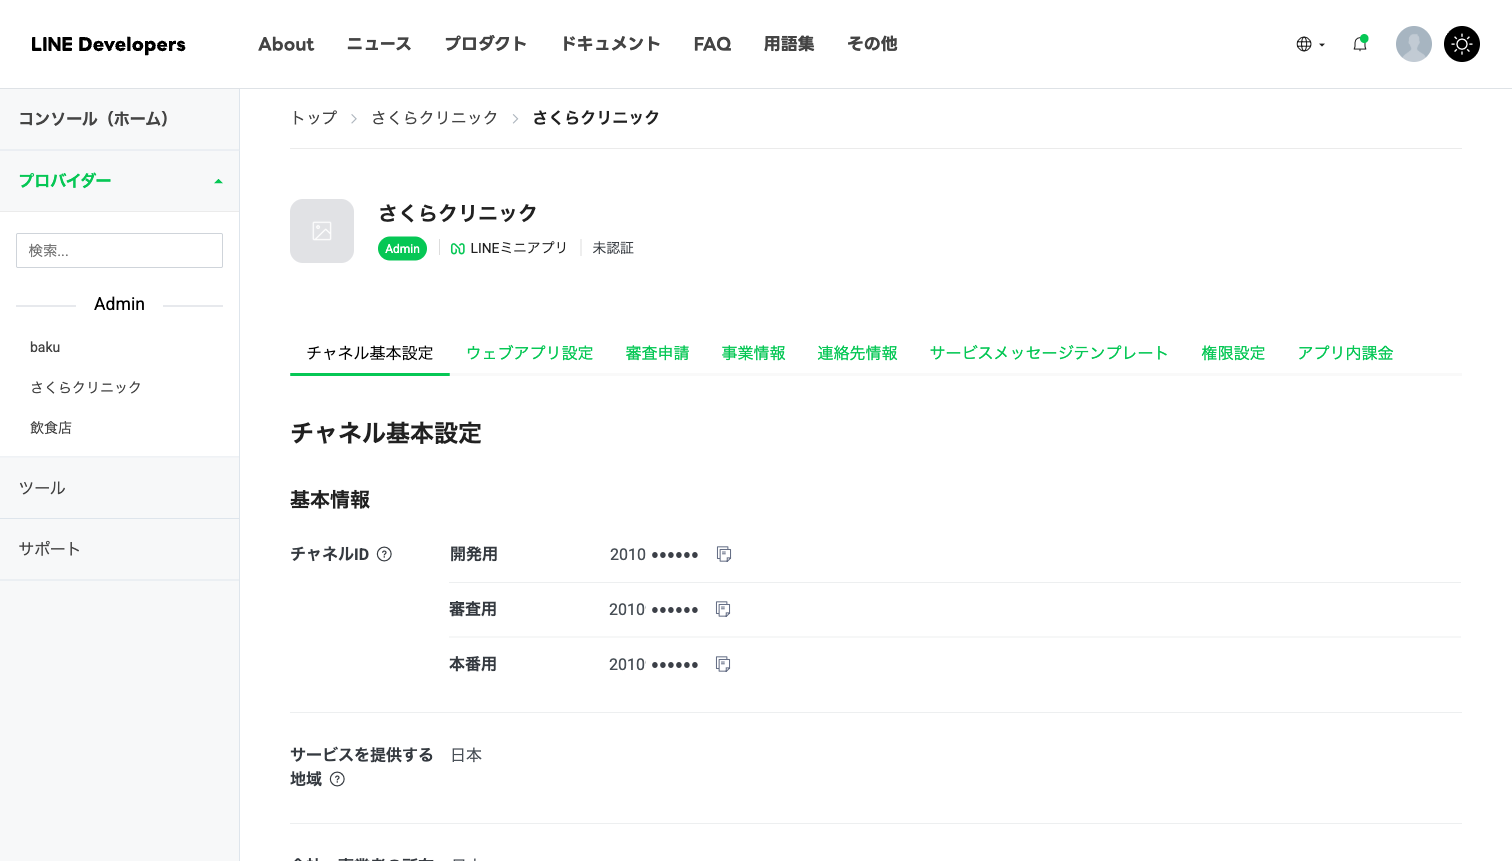Click the 未認証 status label
Image resolution: width=1512 pixels, height=861 pixels.
pyautogui.click(x=613, y=248)
